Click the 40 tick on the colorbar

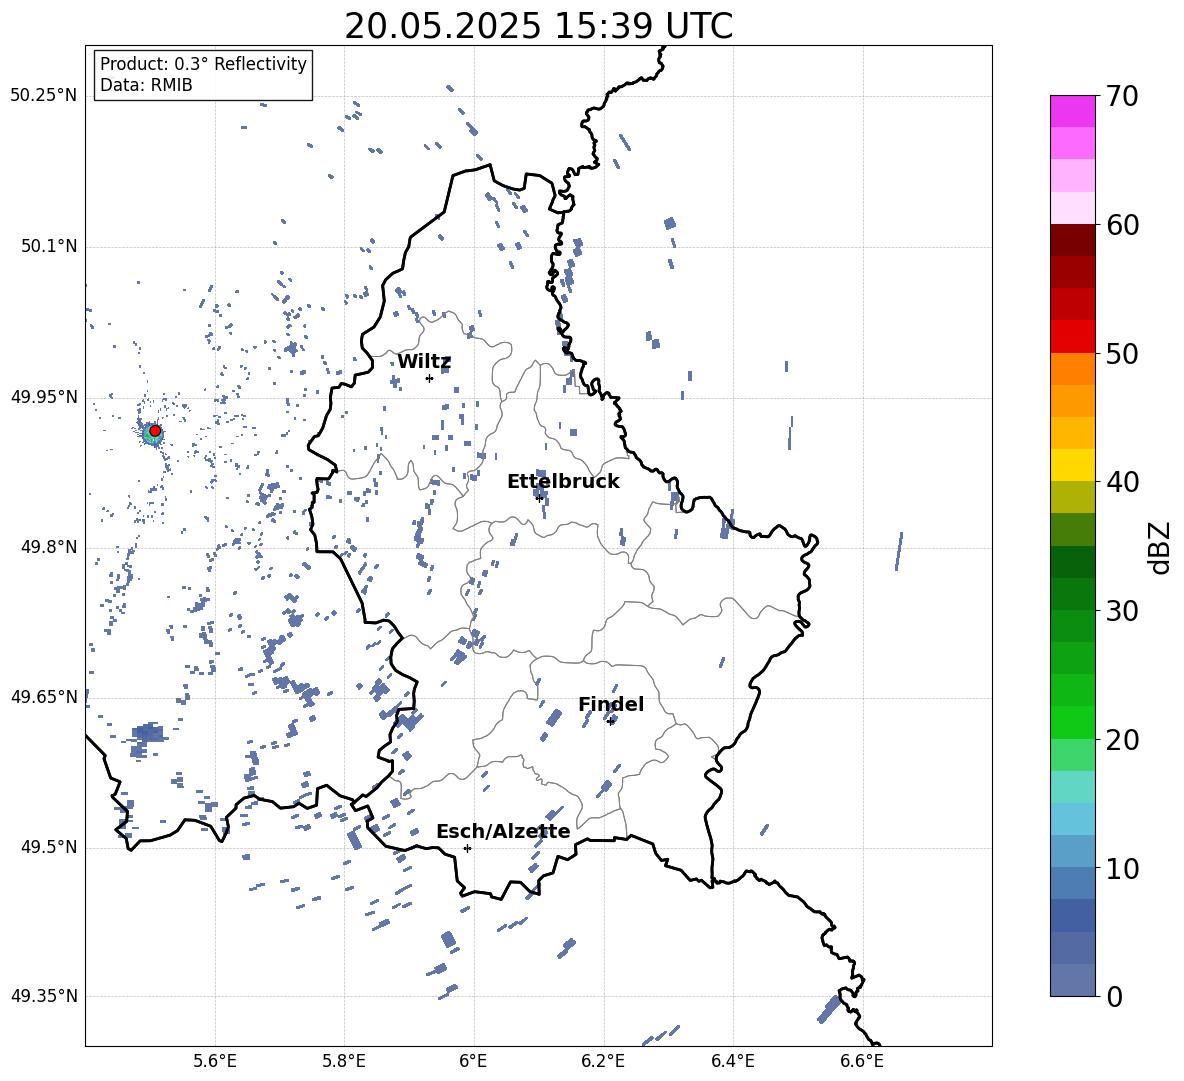[1121, 482]
